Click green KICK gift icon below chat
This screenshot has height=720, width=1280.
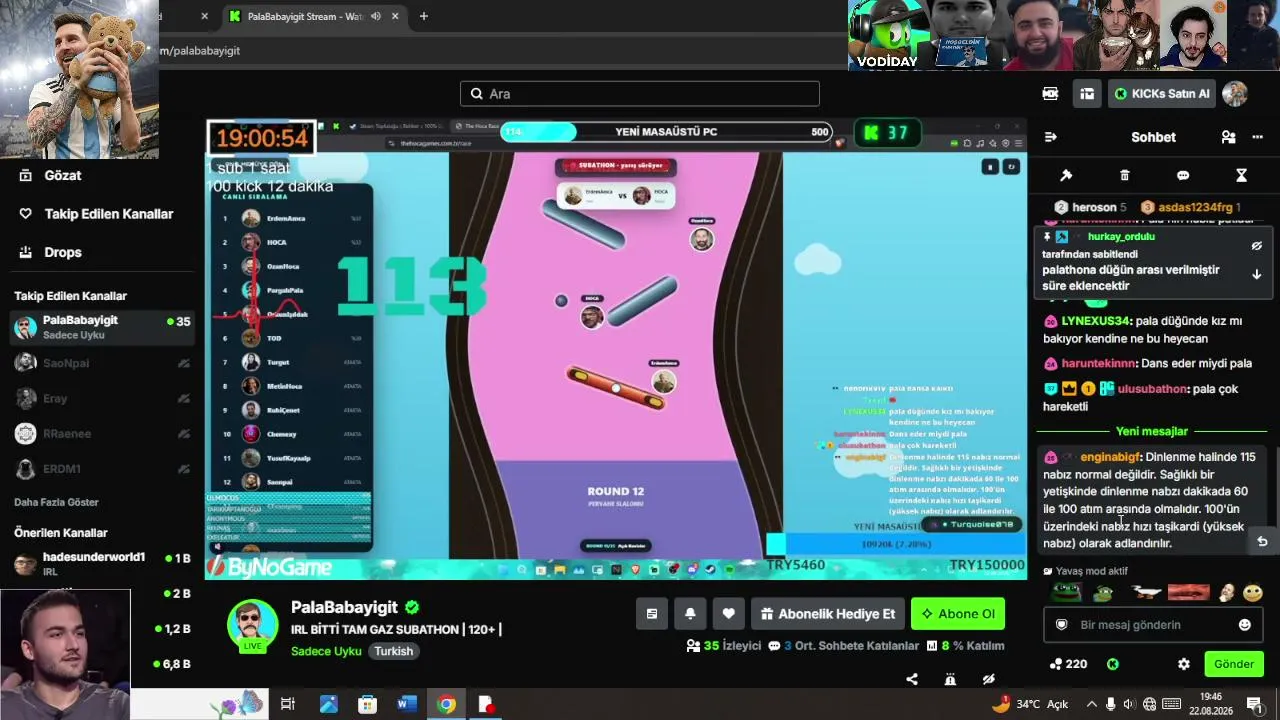[x=1112, y=664]
